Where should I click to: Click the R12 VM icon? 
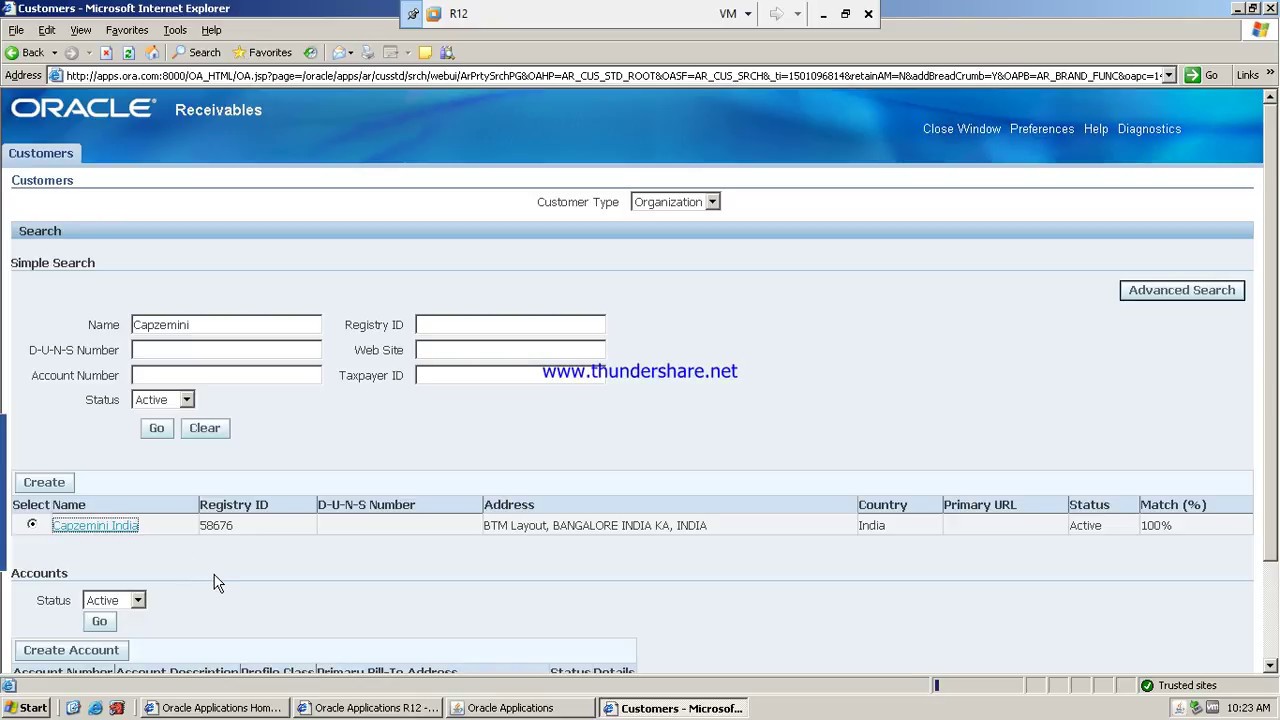coord(434,14)
